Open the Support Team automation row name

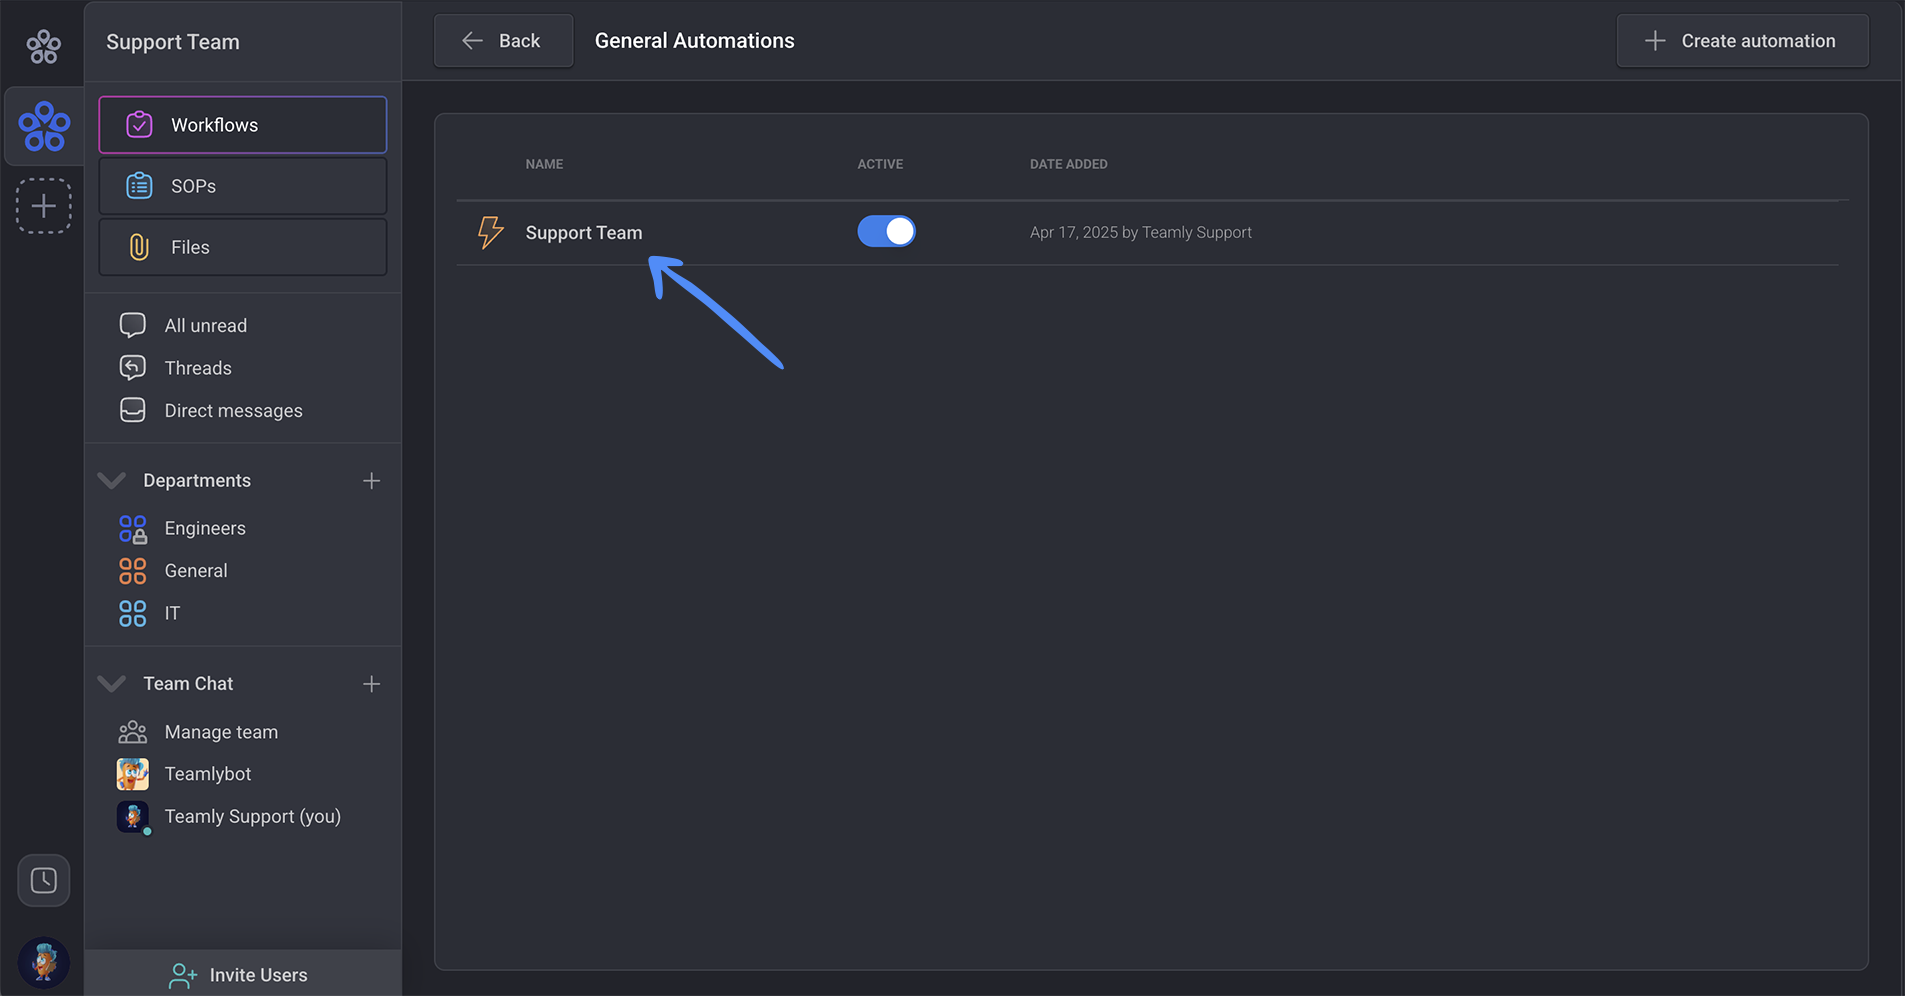(x=584, y=233)
